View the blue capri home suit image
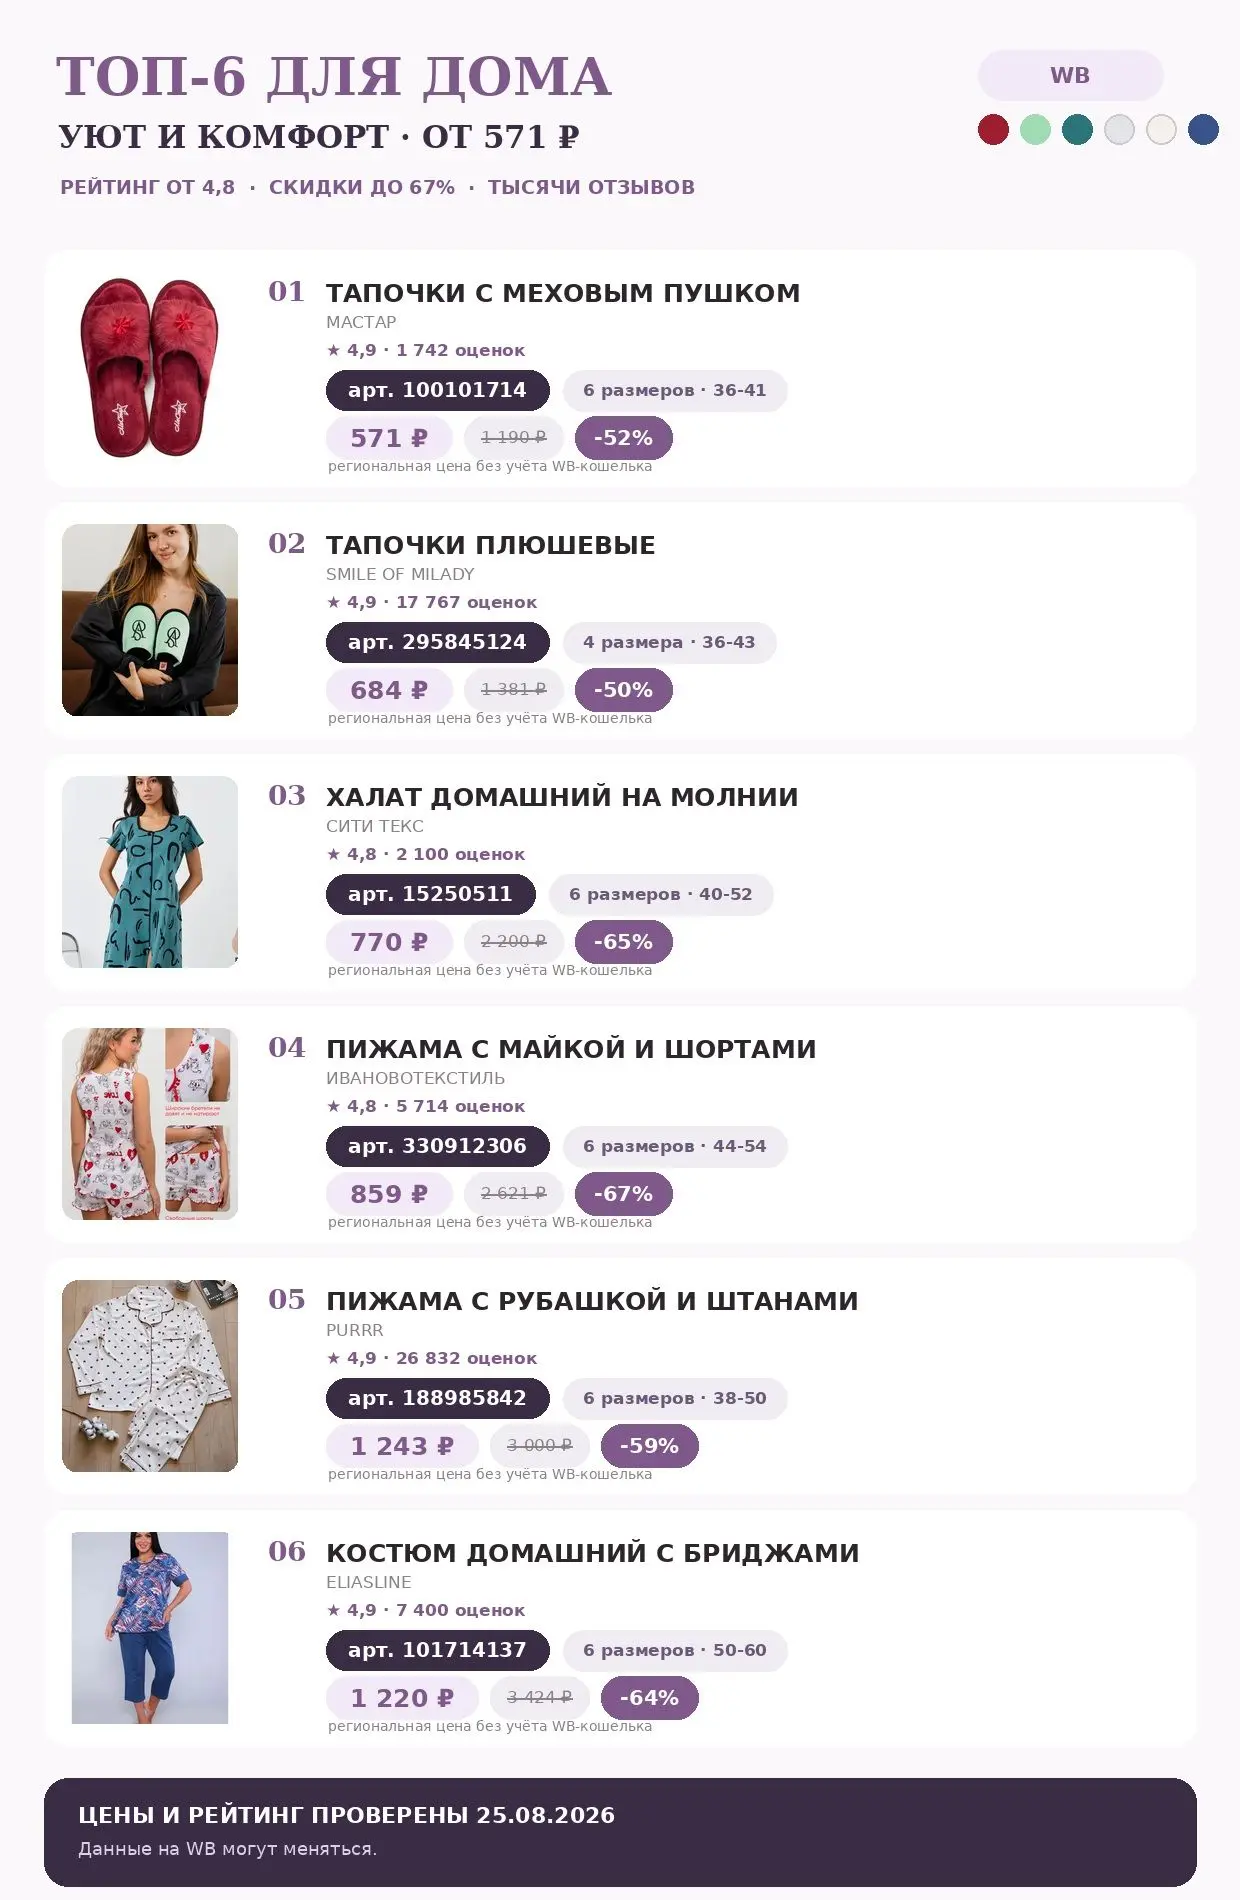 click(x=150, y=1628)
